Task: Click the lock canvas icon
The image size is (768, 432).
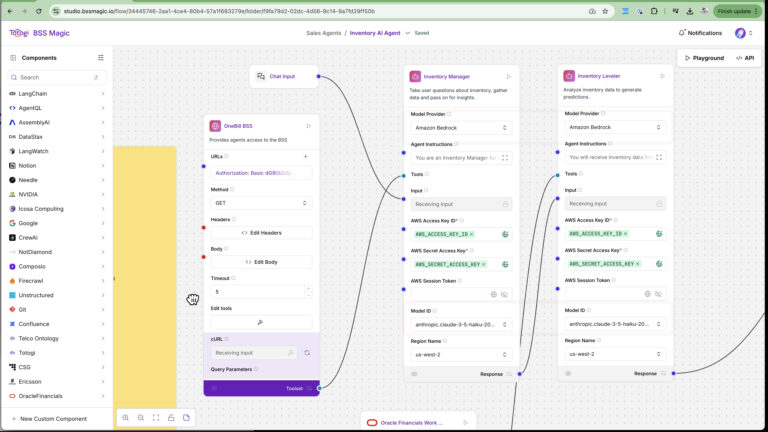Action: 171,417
